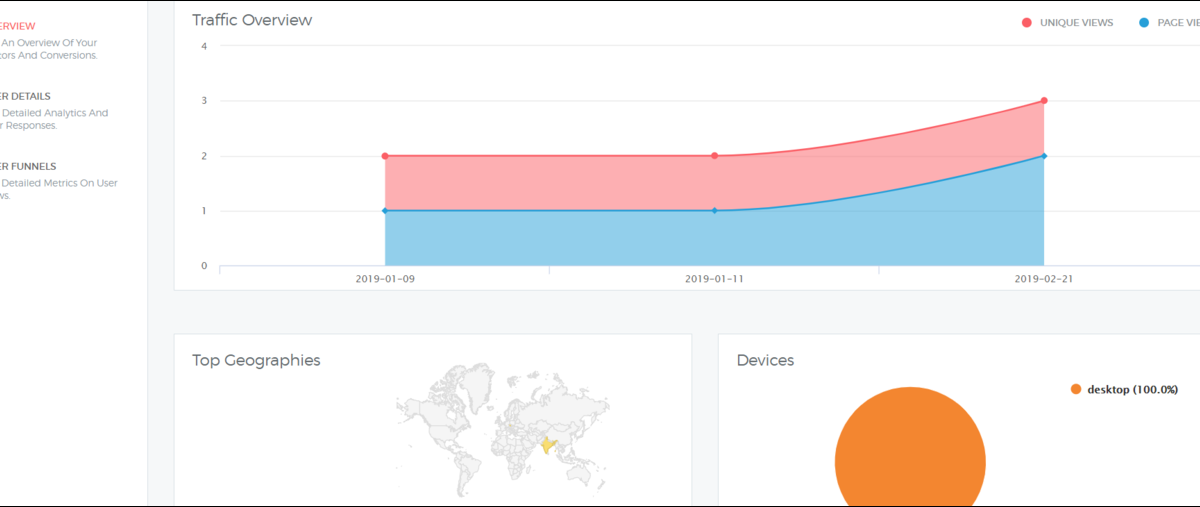Image resolution: width=1200 pixels, height=507 pixels.
Task: Select the Unique Views point at 2019-01-11
Action: pos(714,156)
